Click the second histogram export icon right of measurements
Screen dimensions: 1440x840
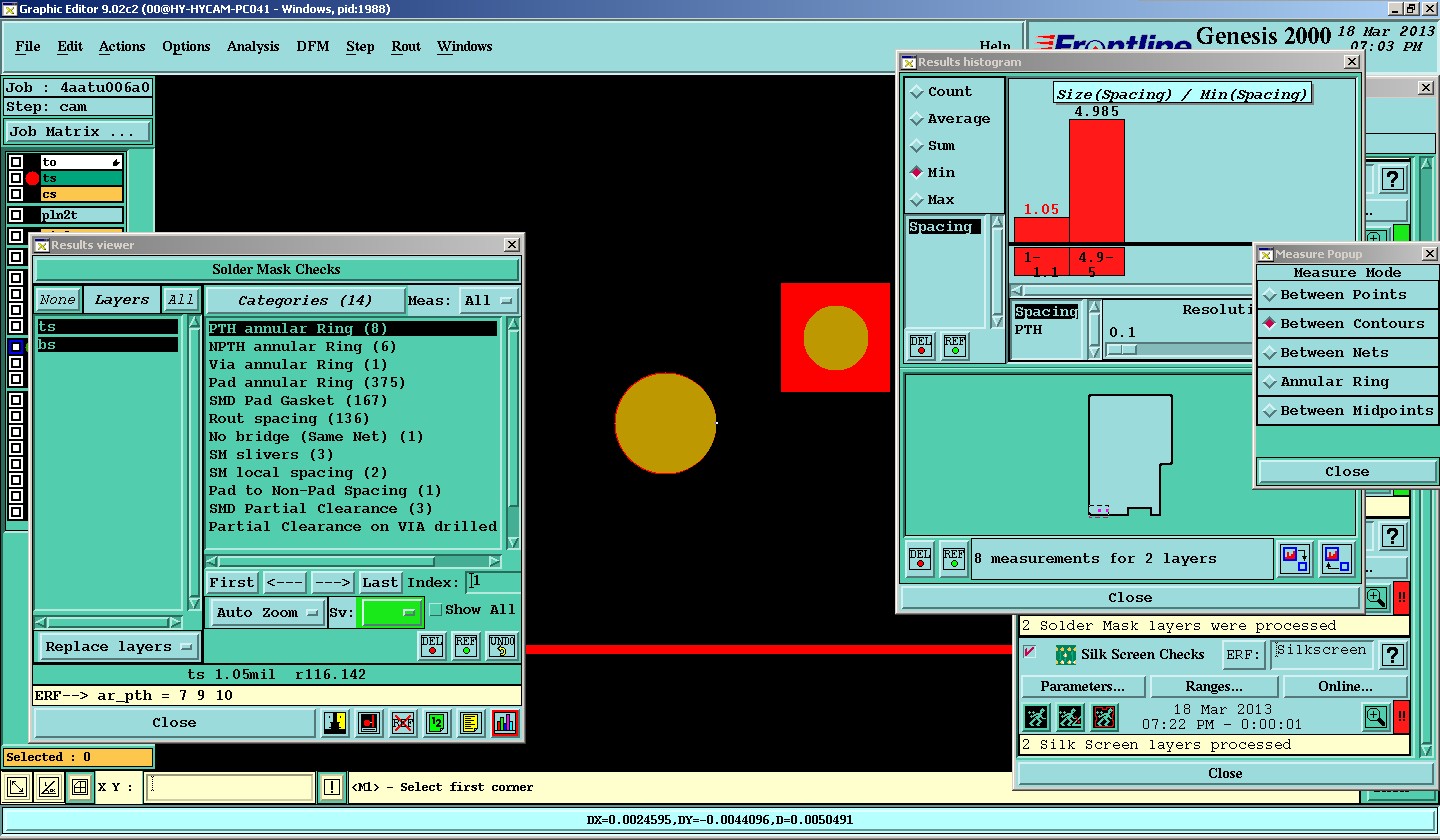(x=1336, y=559)
